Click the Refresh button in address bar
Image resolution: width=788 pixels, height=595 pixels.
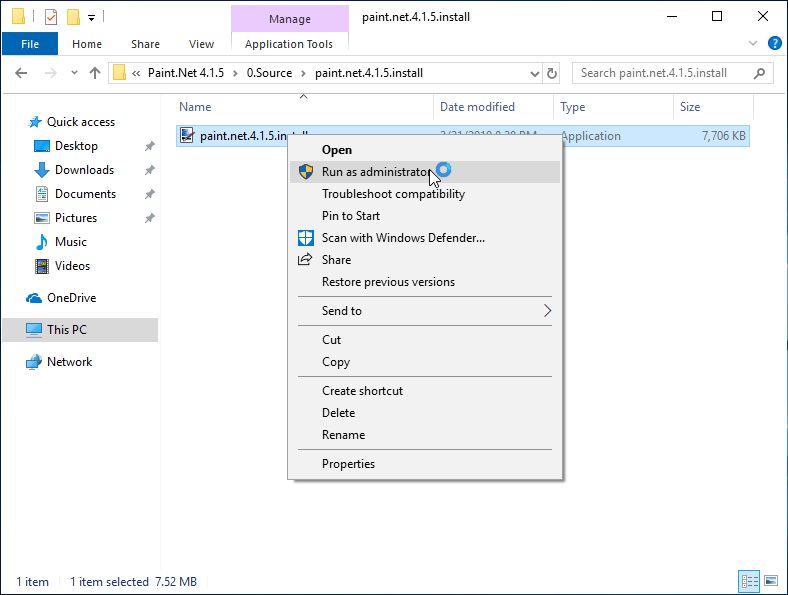point(551,73)
